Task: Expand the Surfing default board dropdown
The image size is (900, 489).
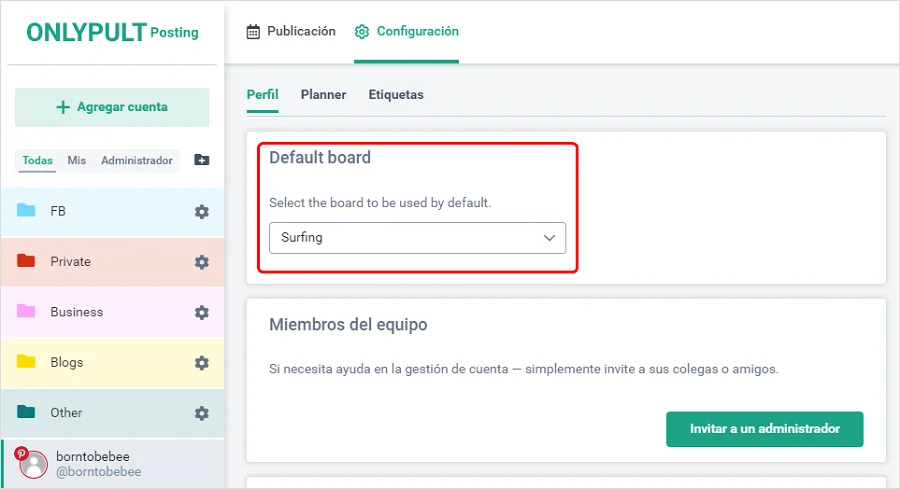Action: pos(417,238)
